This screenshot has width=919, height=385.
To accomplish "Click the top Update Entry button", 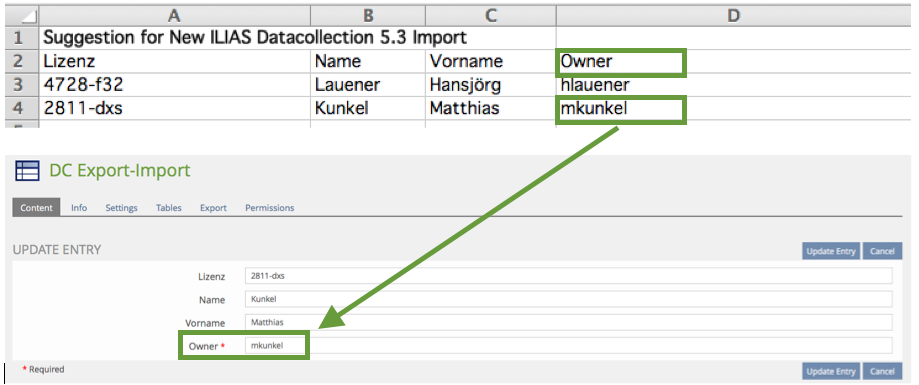I will point(831,251).
